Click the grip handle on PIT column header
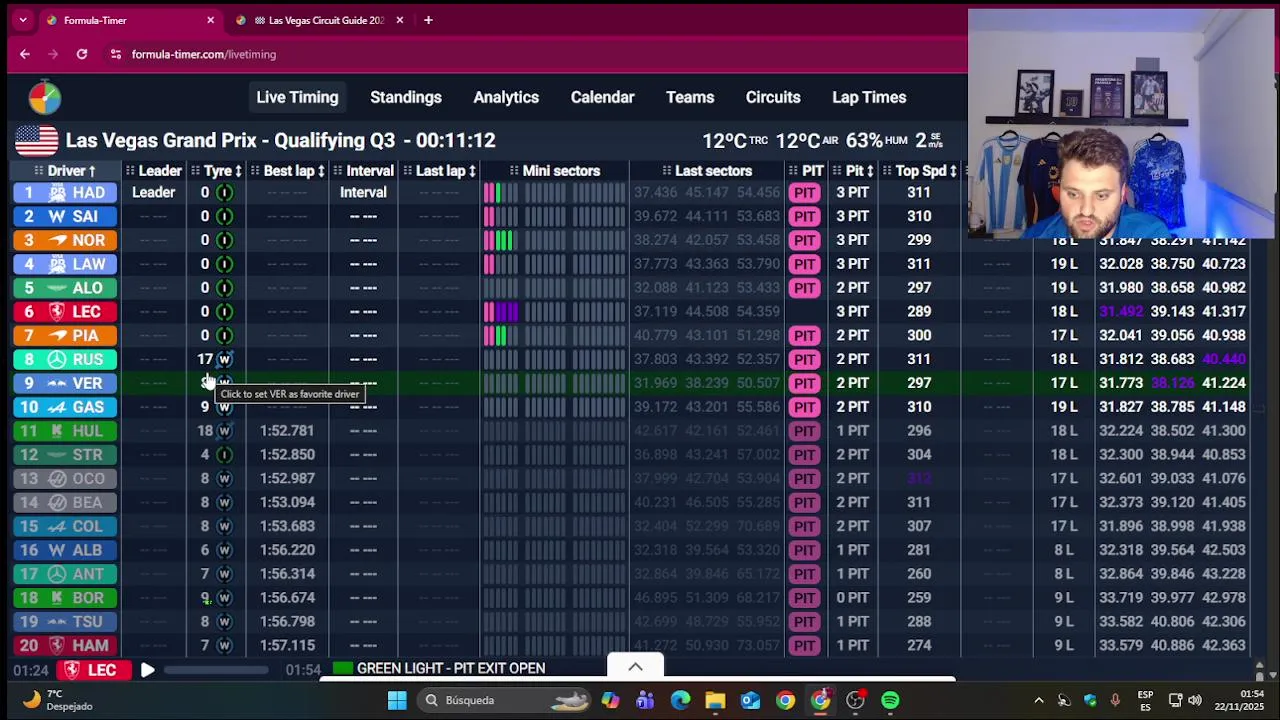This screenshot has height=720, width=1280. coord(793,171)
